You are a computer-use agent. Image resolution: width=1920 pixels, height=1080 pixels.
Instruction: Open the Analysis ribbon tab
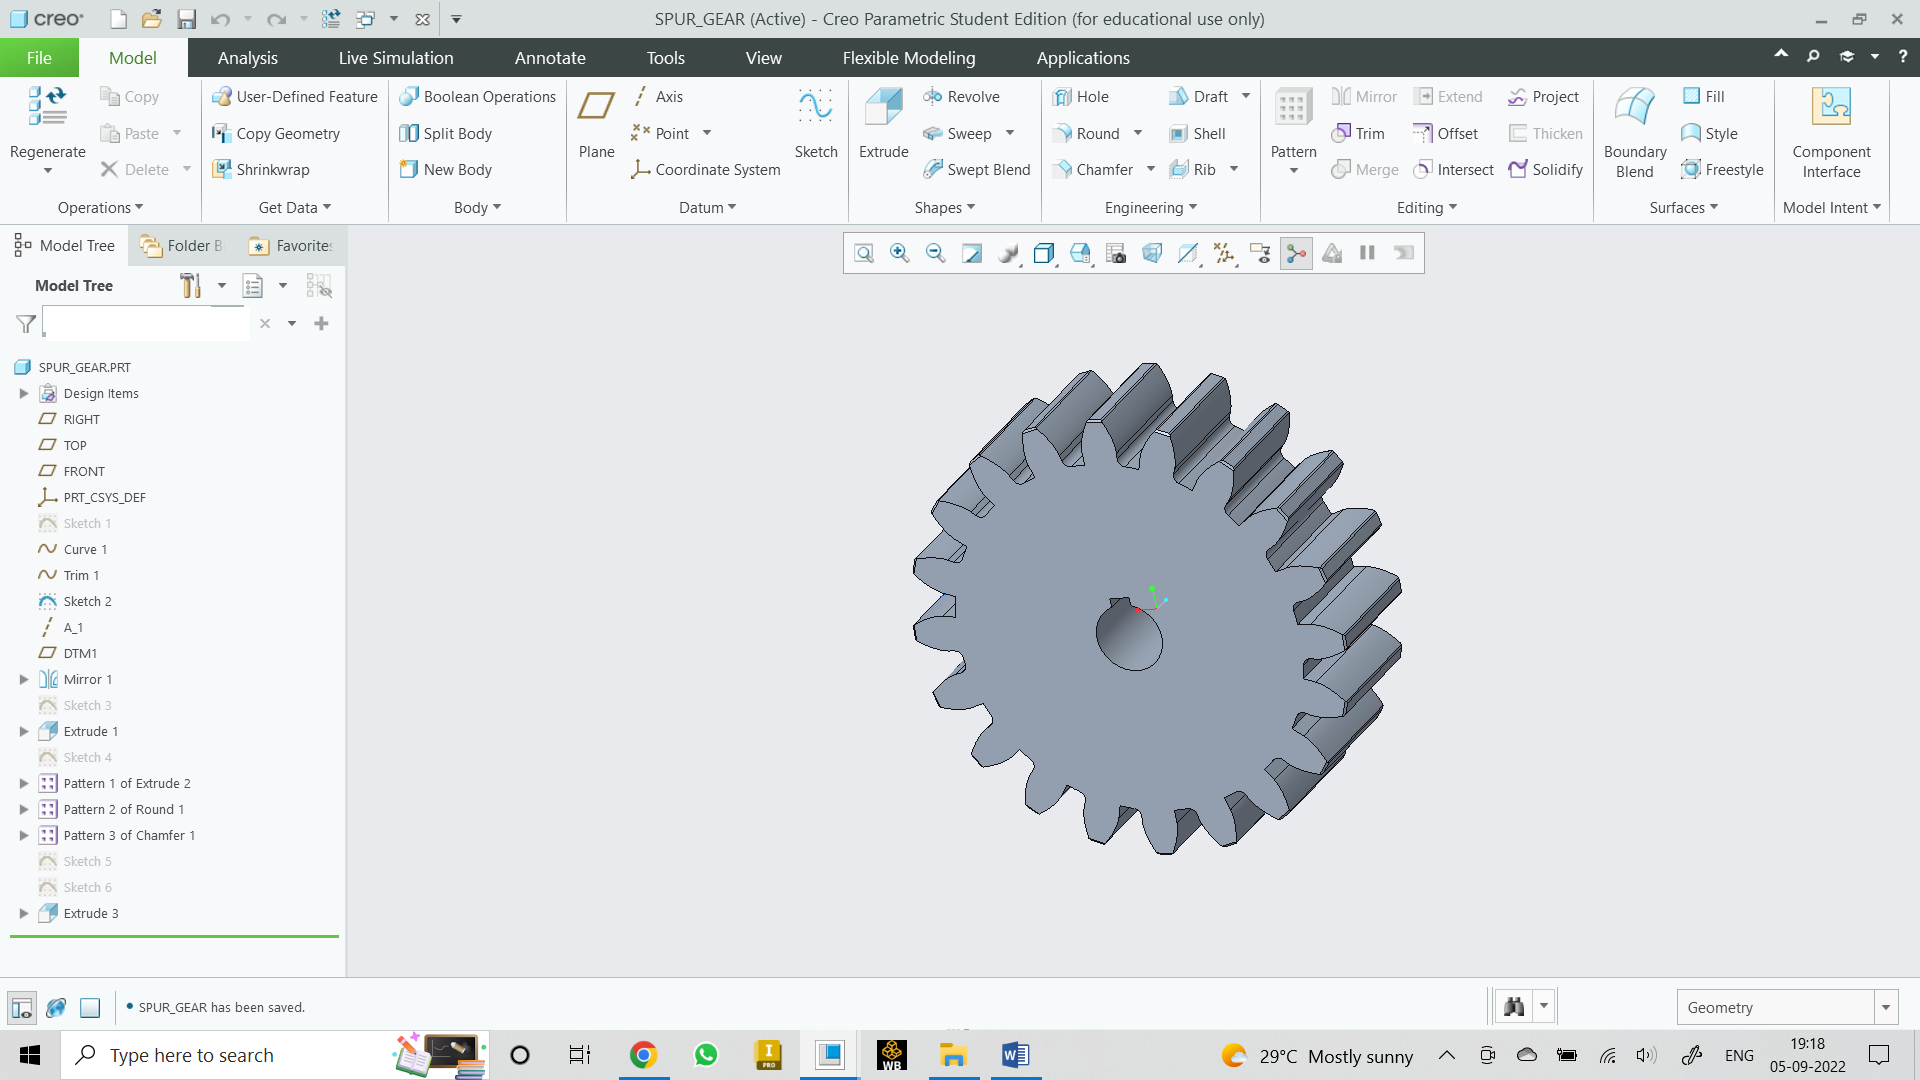248,58
